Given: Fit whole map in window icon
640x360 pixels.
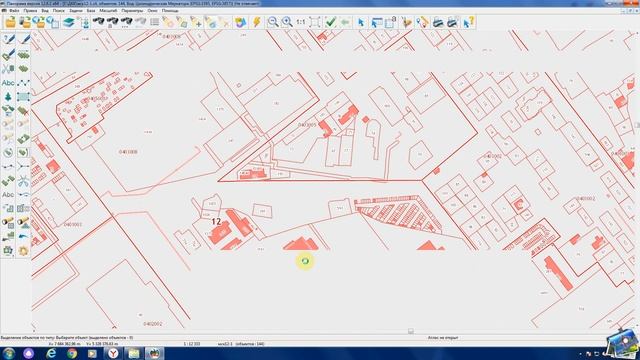Looking at the screenshot, I should [315, 22].
